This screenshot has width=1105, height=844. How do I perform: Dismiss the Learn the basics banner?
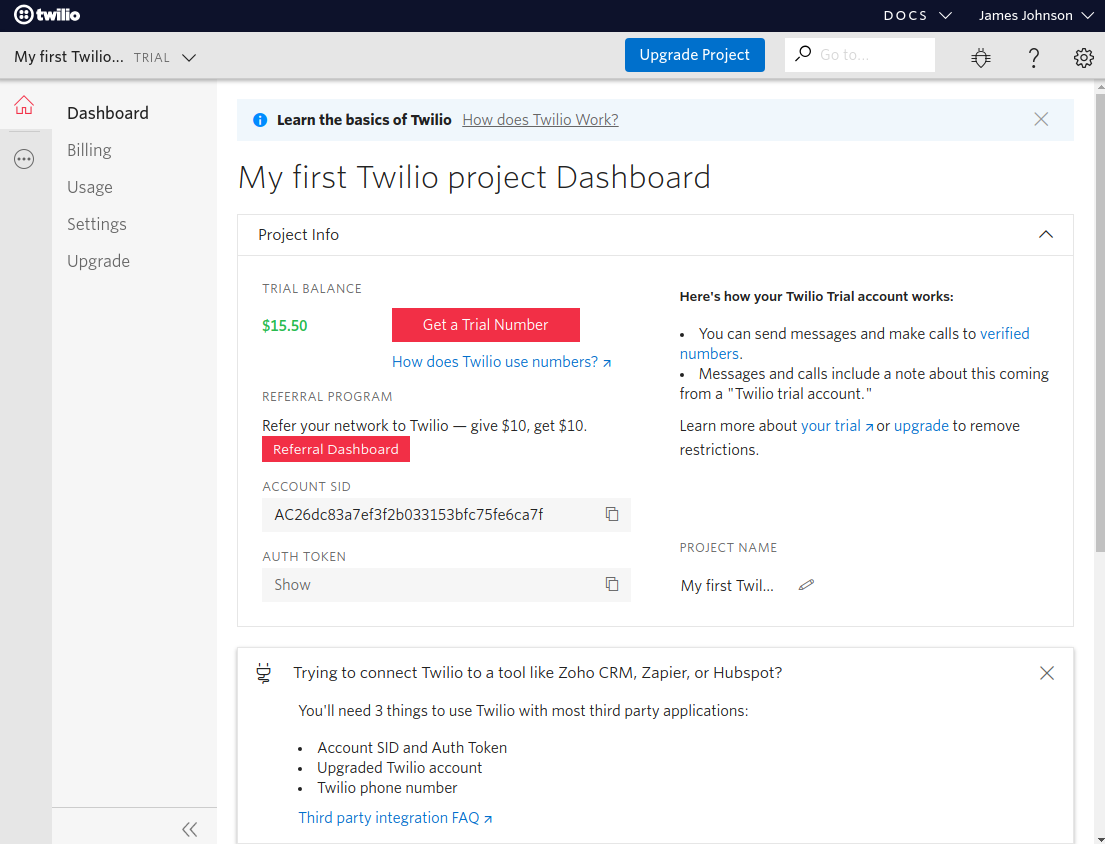pyautogui.click(x=1041, y=119)
